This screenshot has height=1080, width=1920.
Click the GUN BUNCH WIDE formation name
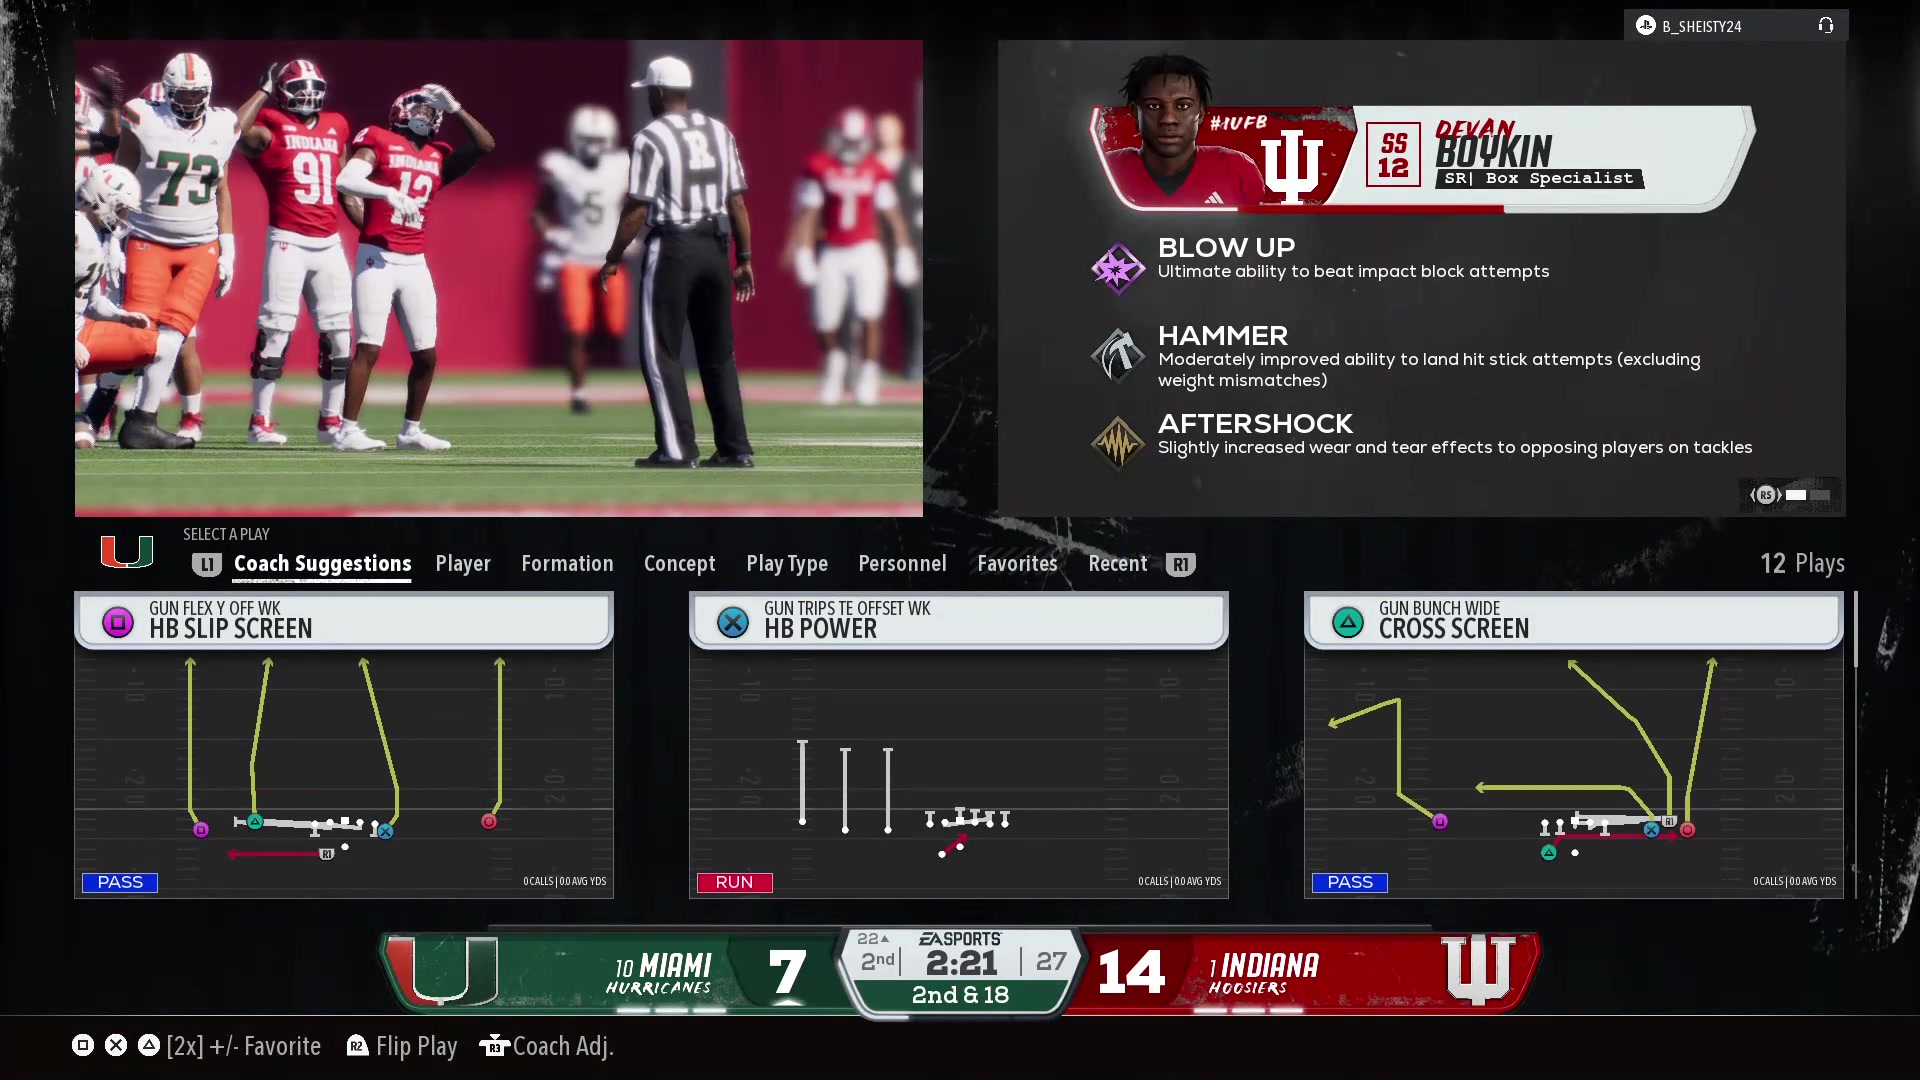pyautogui.click(x=1439, y=608)
